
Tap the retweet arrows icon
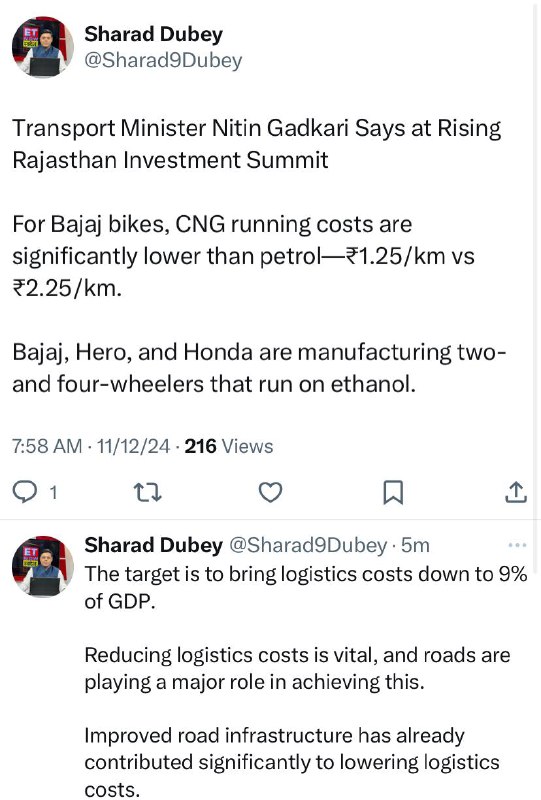pyautogui.click(x=147, y=492)
